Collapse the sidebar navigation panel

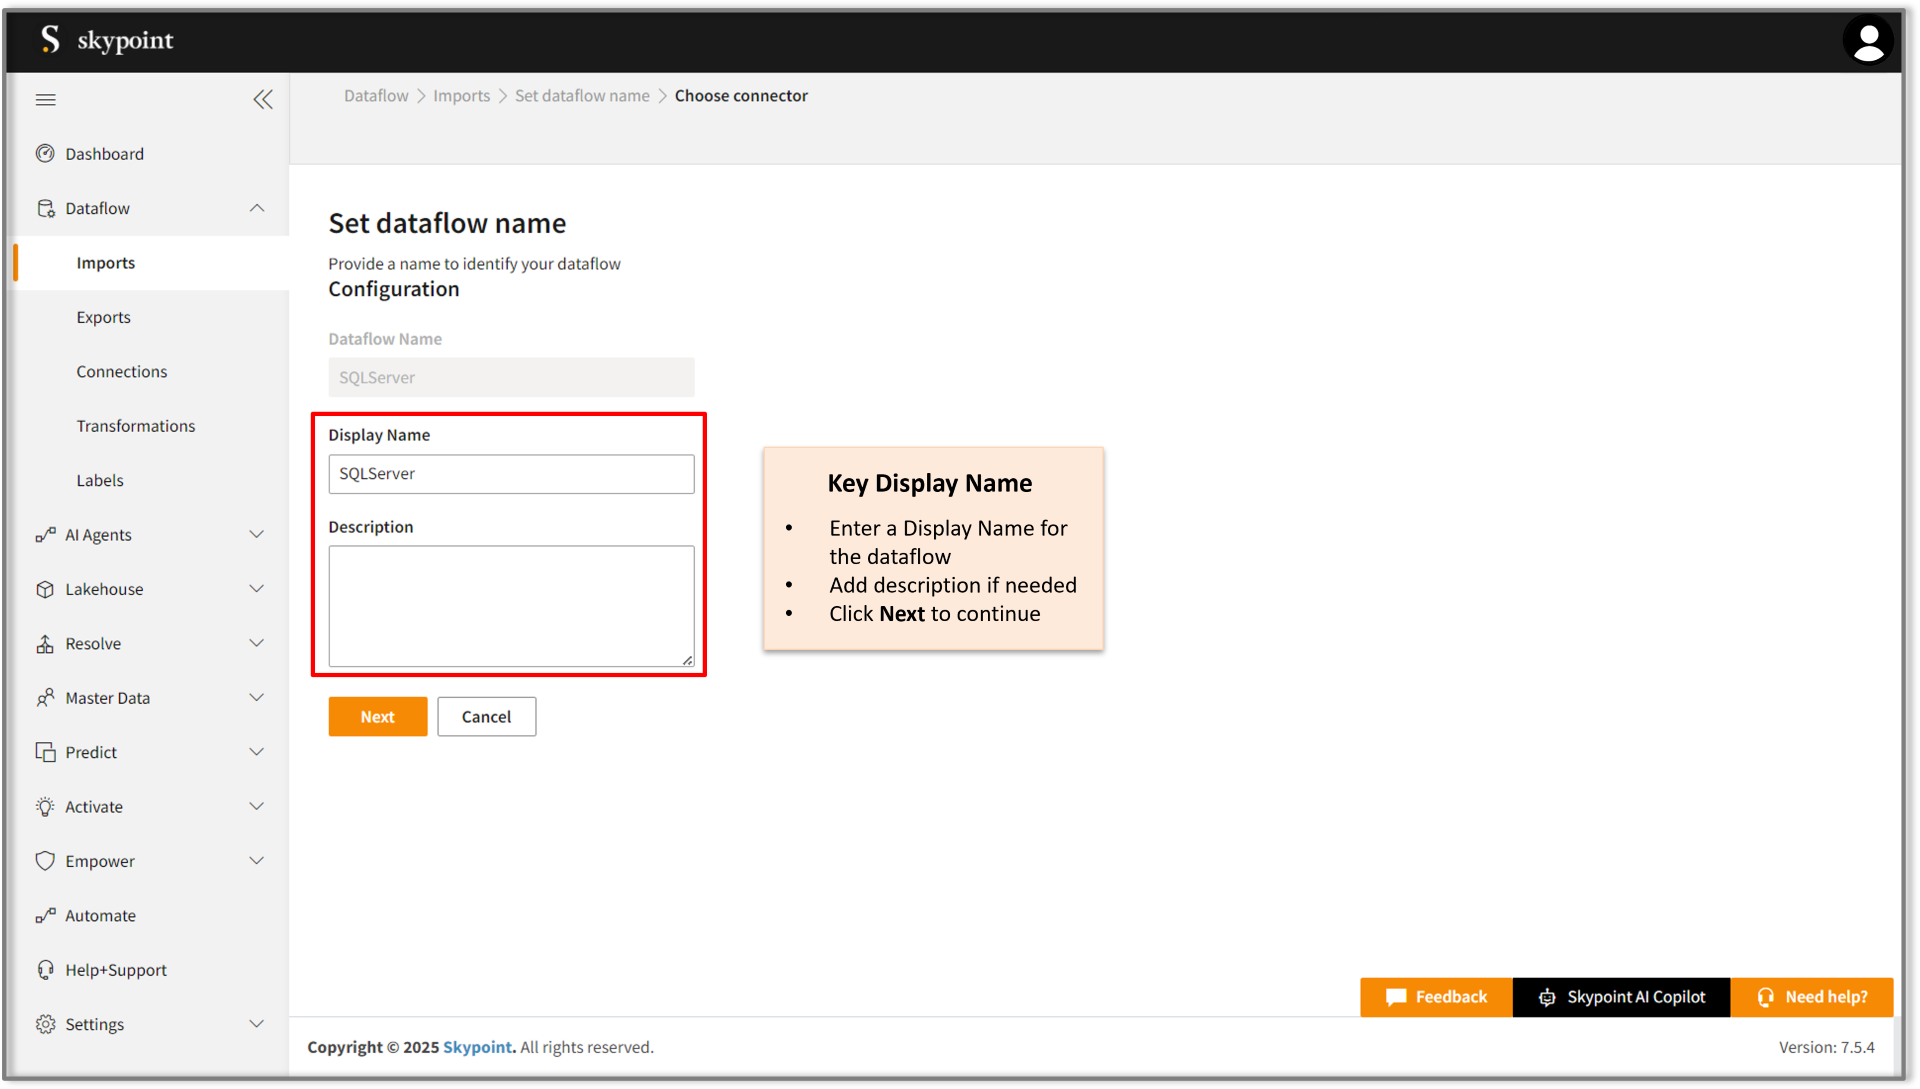tap(262, 99)
